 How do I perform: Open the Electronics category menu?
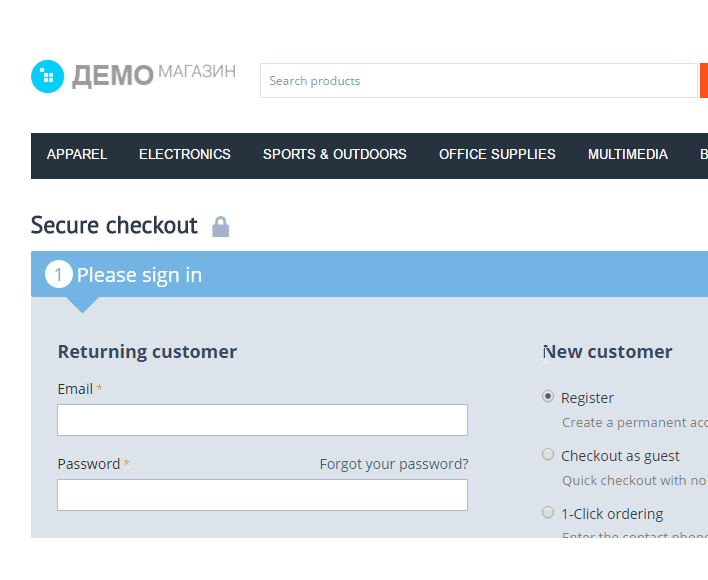[x=185, y=154]
